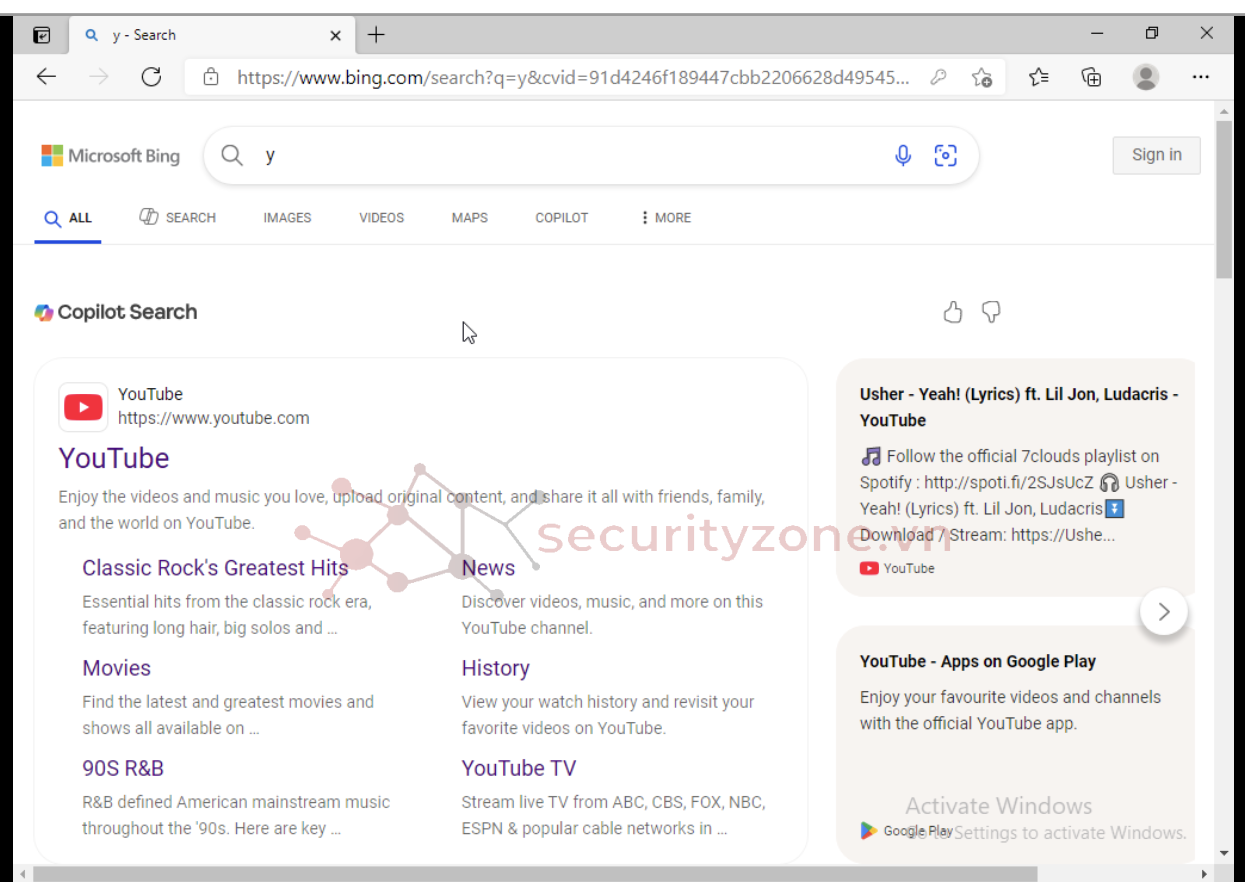Open Tab actions menu icon
Image resolution: width=1245 pixels, height=882 pixels.
(42, 35)
